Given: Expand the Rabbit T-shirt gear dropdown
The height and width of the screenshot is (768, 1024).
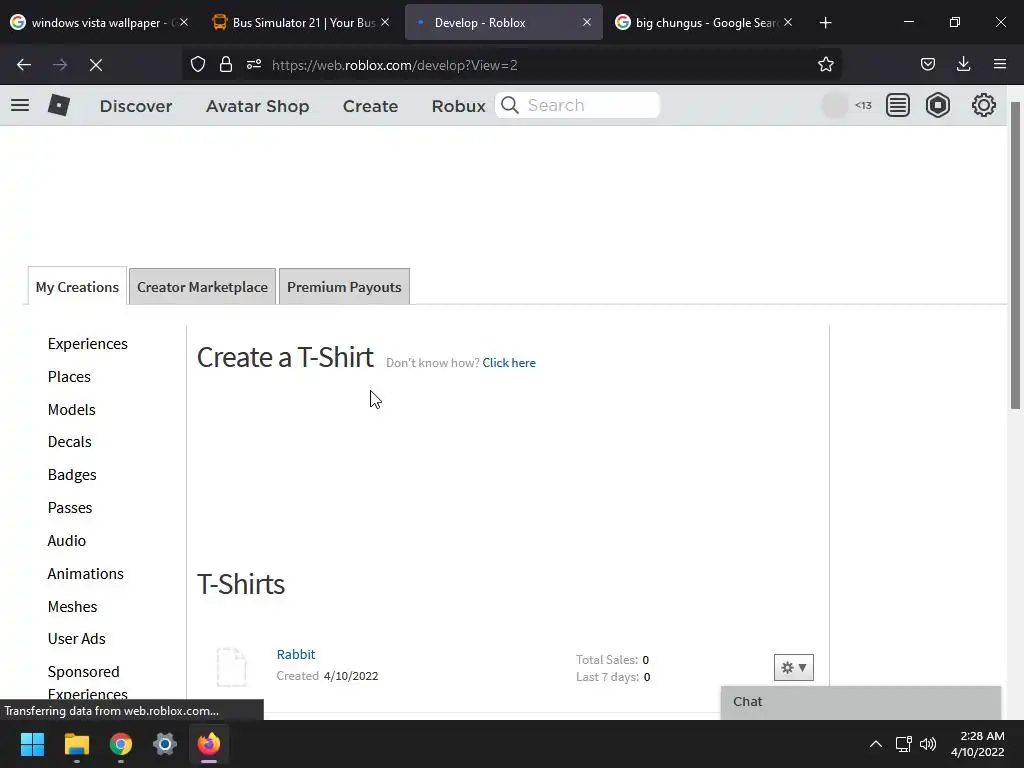Looking at the screenshot, I should [793, 667].
